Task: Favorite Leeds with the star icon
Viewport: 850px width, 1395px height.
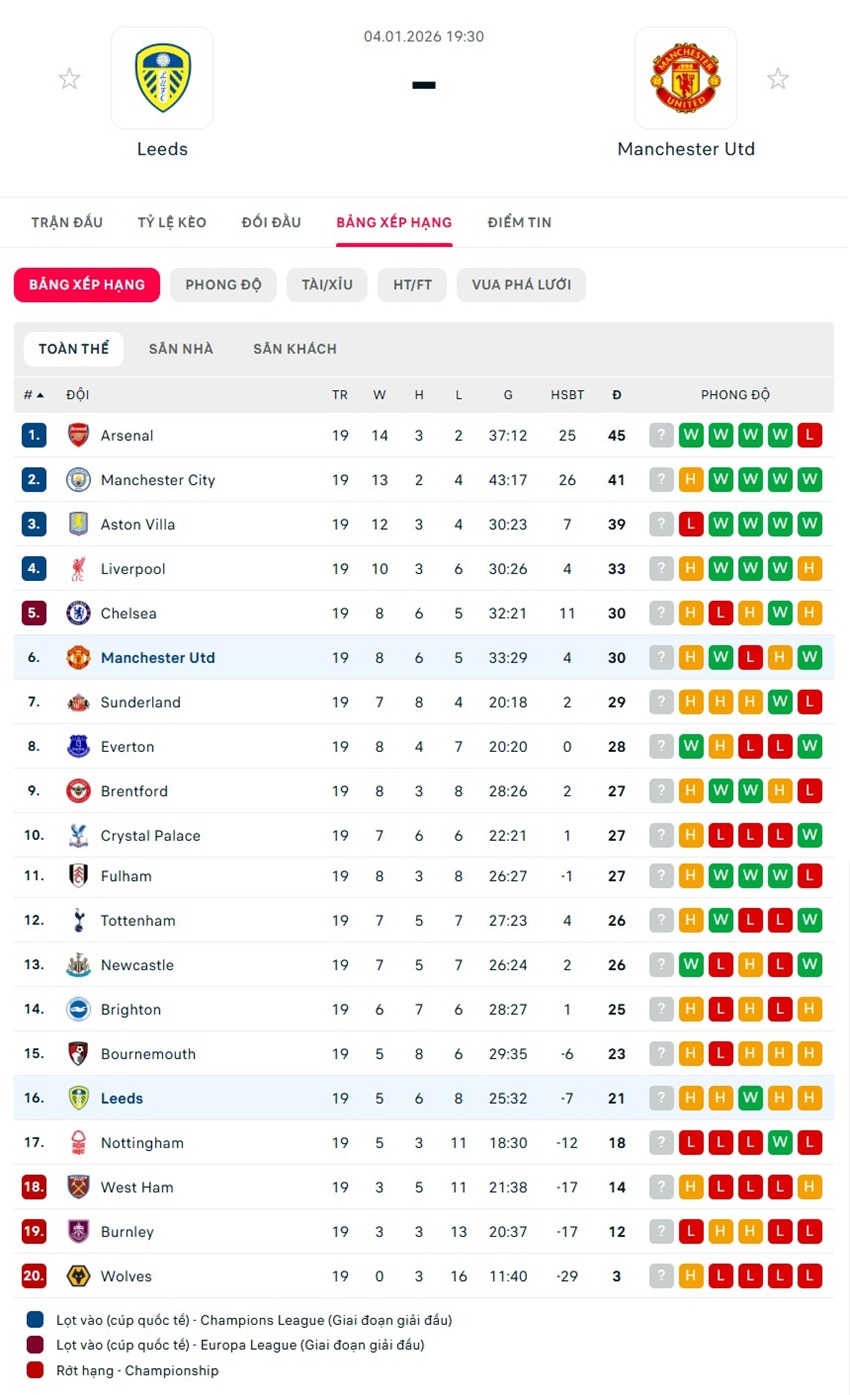Action: 69,79
